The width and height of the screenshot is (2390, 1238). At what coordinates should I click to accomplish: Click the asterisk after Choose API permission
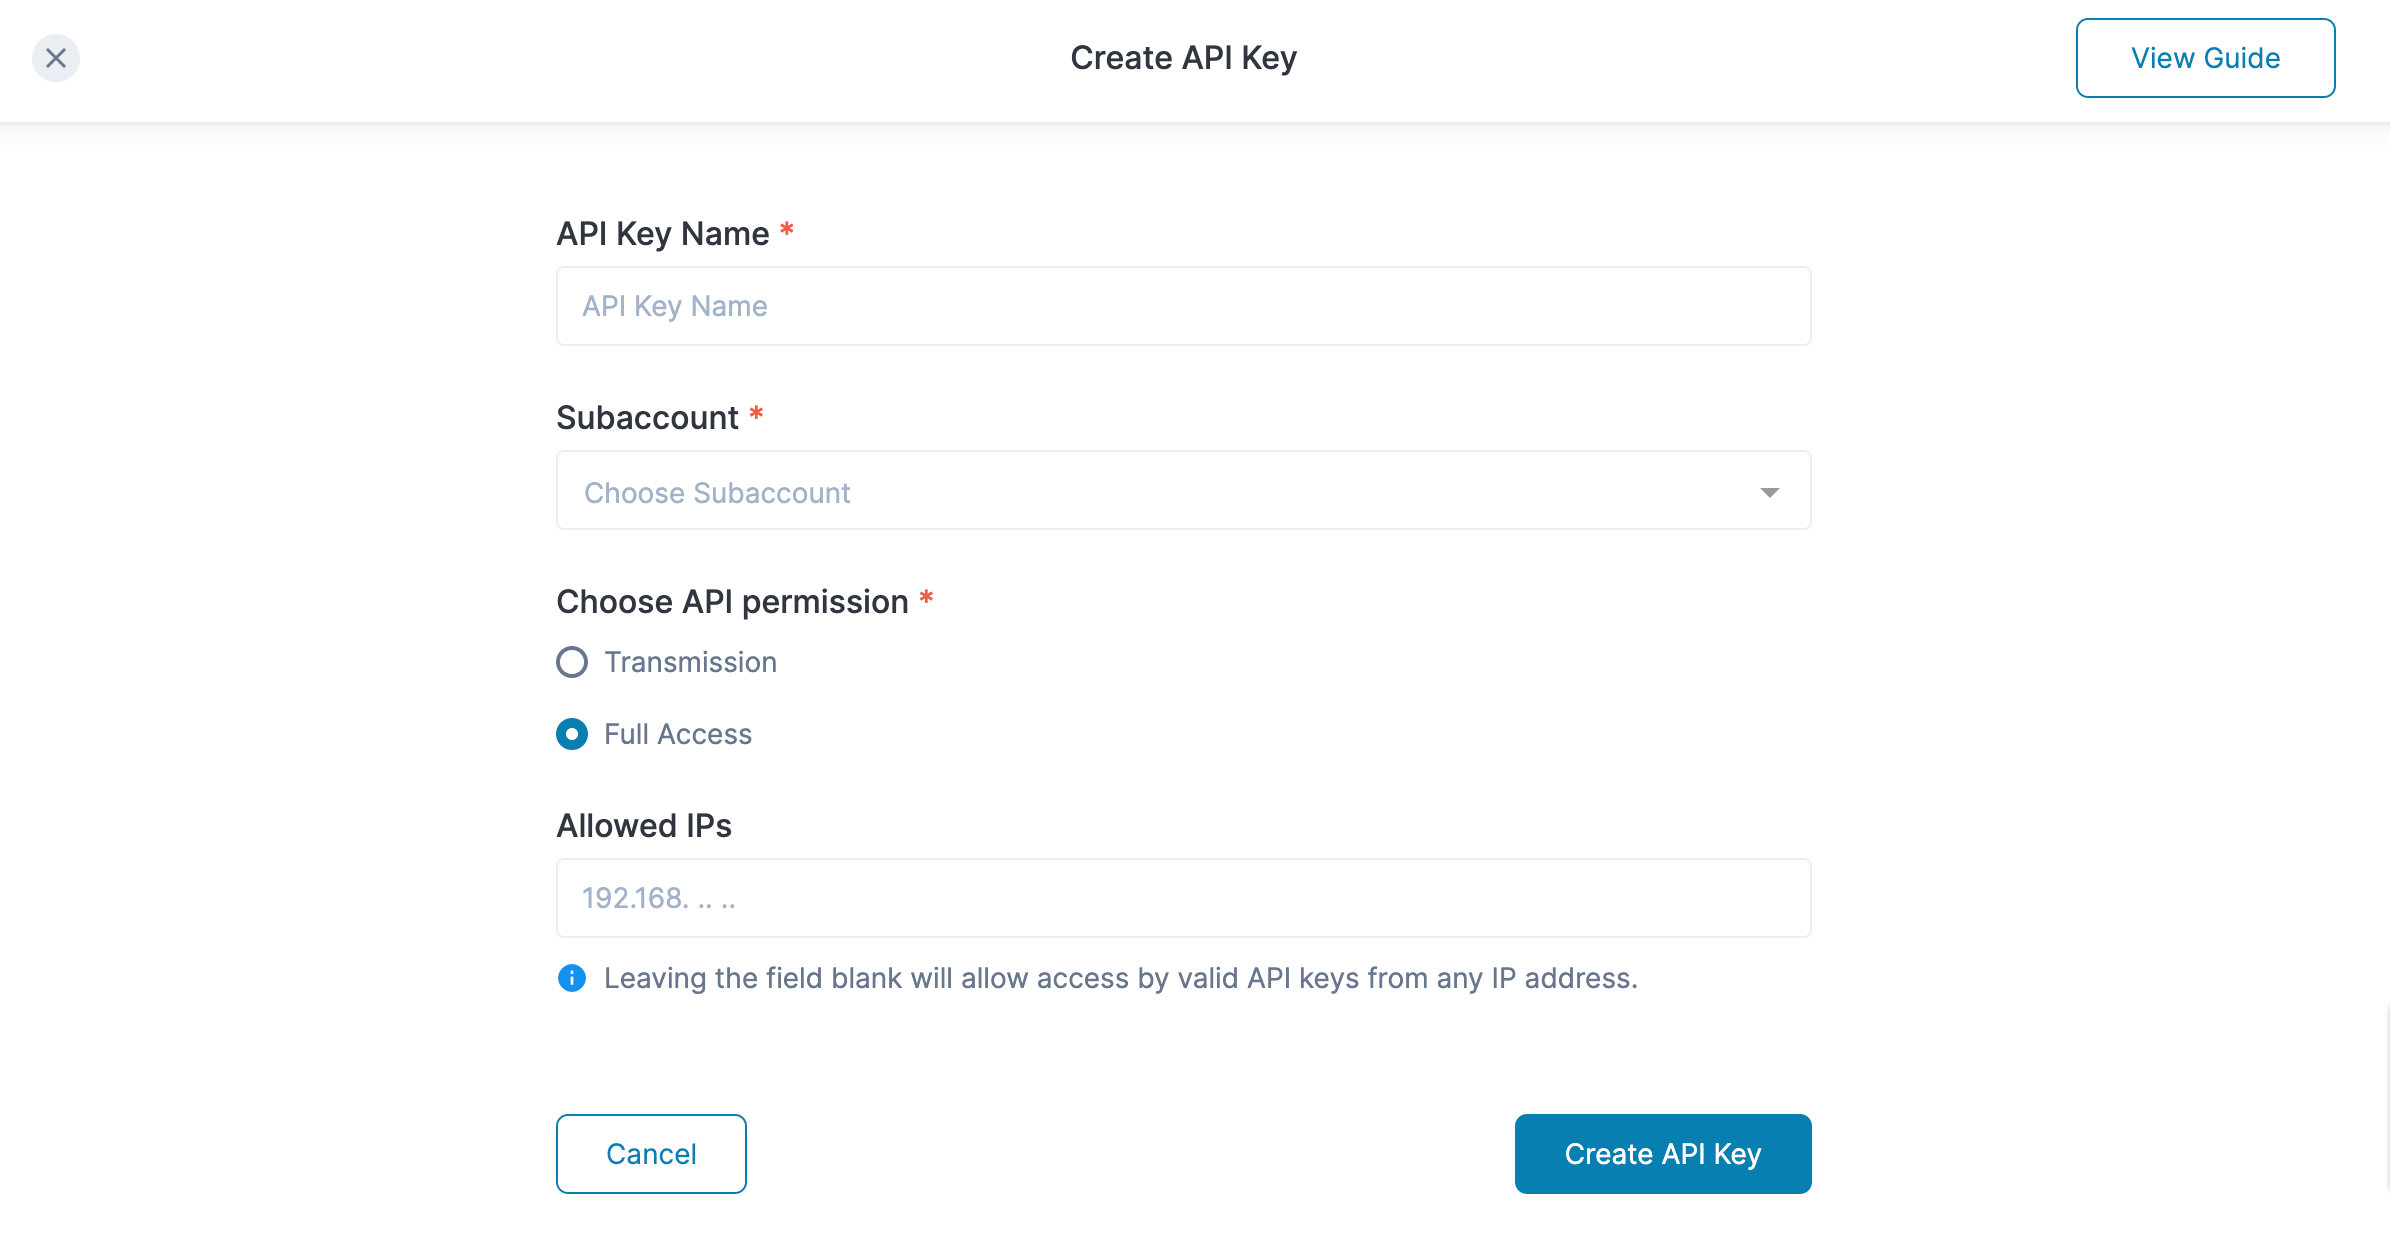(926, 598)
